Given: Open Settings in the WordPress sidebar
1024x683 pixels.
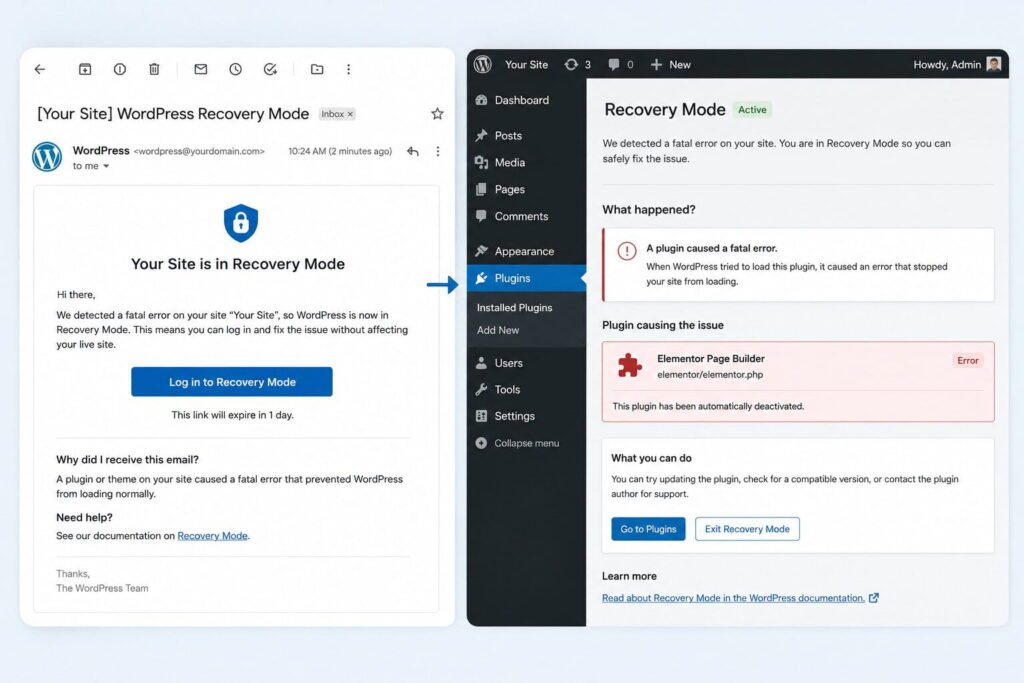Looking at the screenshot, I should tap(526, 416).
